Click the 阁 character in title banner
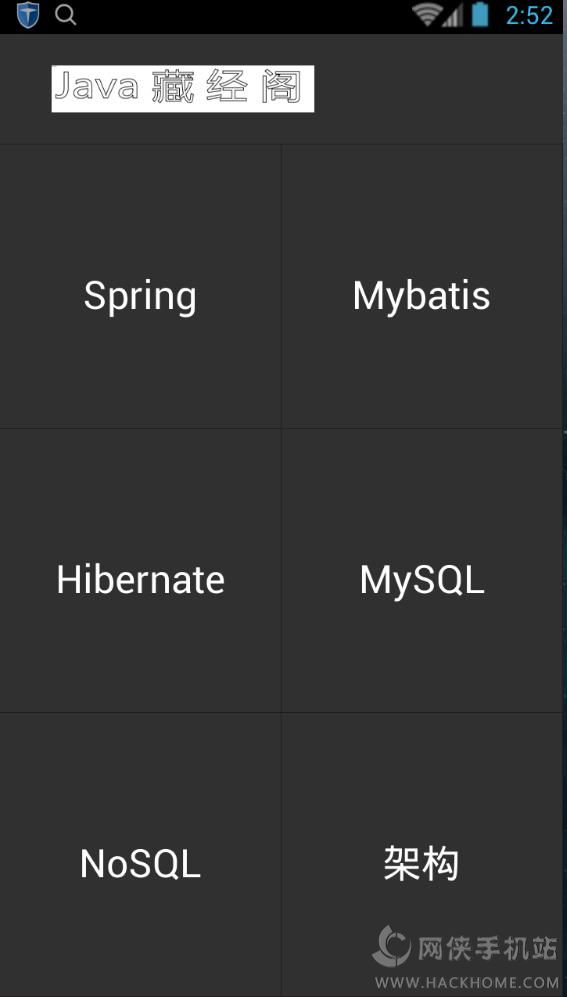Viewport: 567px width, 997px height. click(281, 86)
